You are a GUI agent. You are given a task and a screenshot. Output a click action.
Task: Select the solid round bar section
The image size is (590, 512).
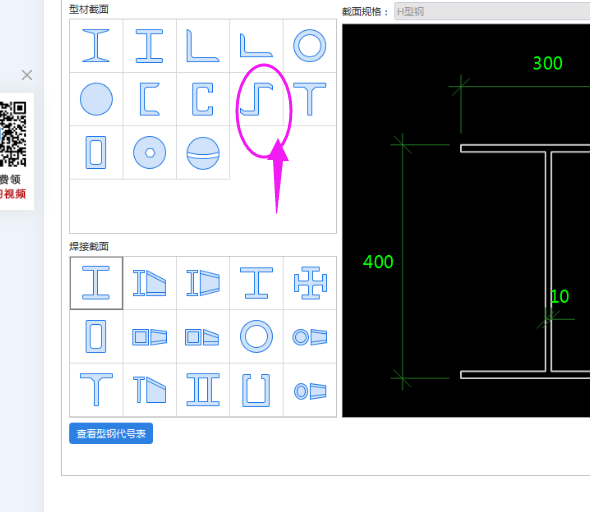tap(96, 99)
